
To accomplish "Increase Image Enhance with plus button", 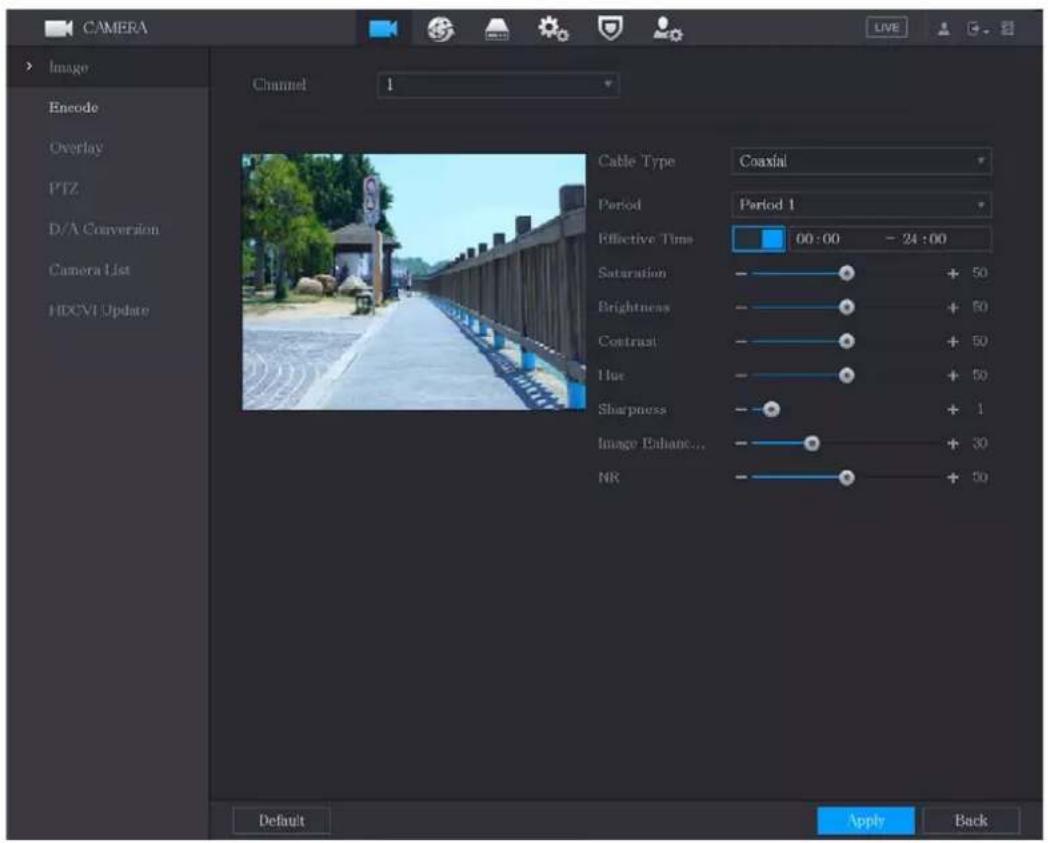I will click(952, 444).
